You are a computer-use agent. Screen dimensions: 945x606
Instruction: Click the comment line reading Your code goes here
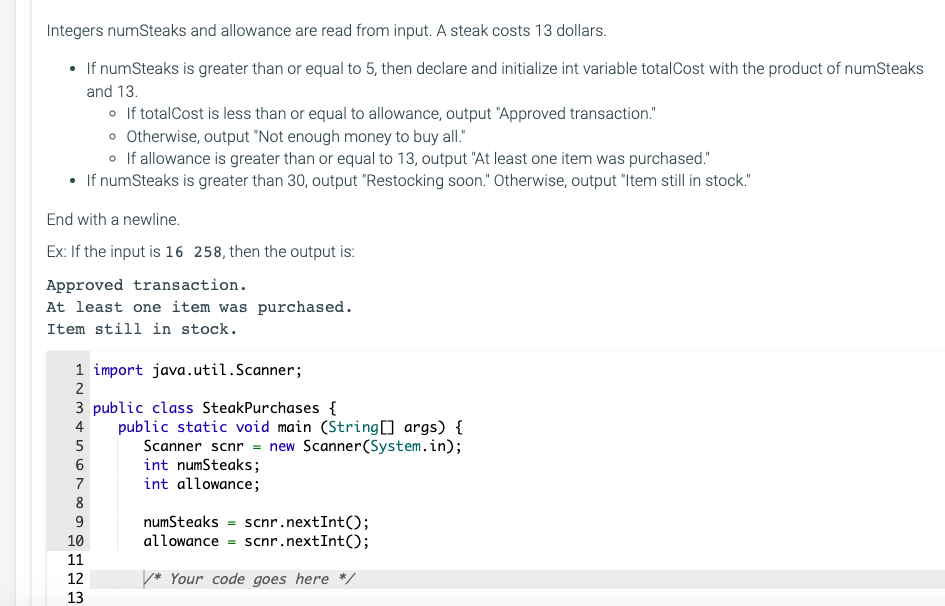[248, 578]
